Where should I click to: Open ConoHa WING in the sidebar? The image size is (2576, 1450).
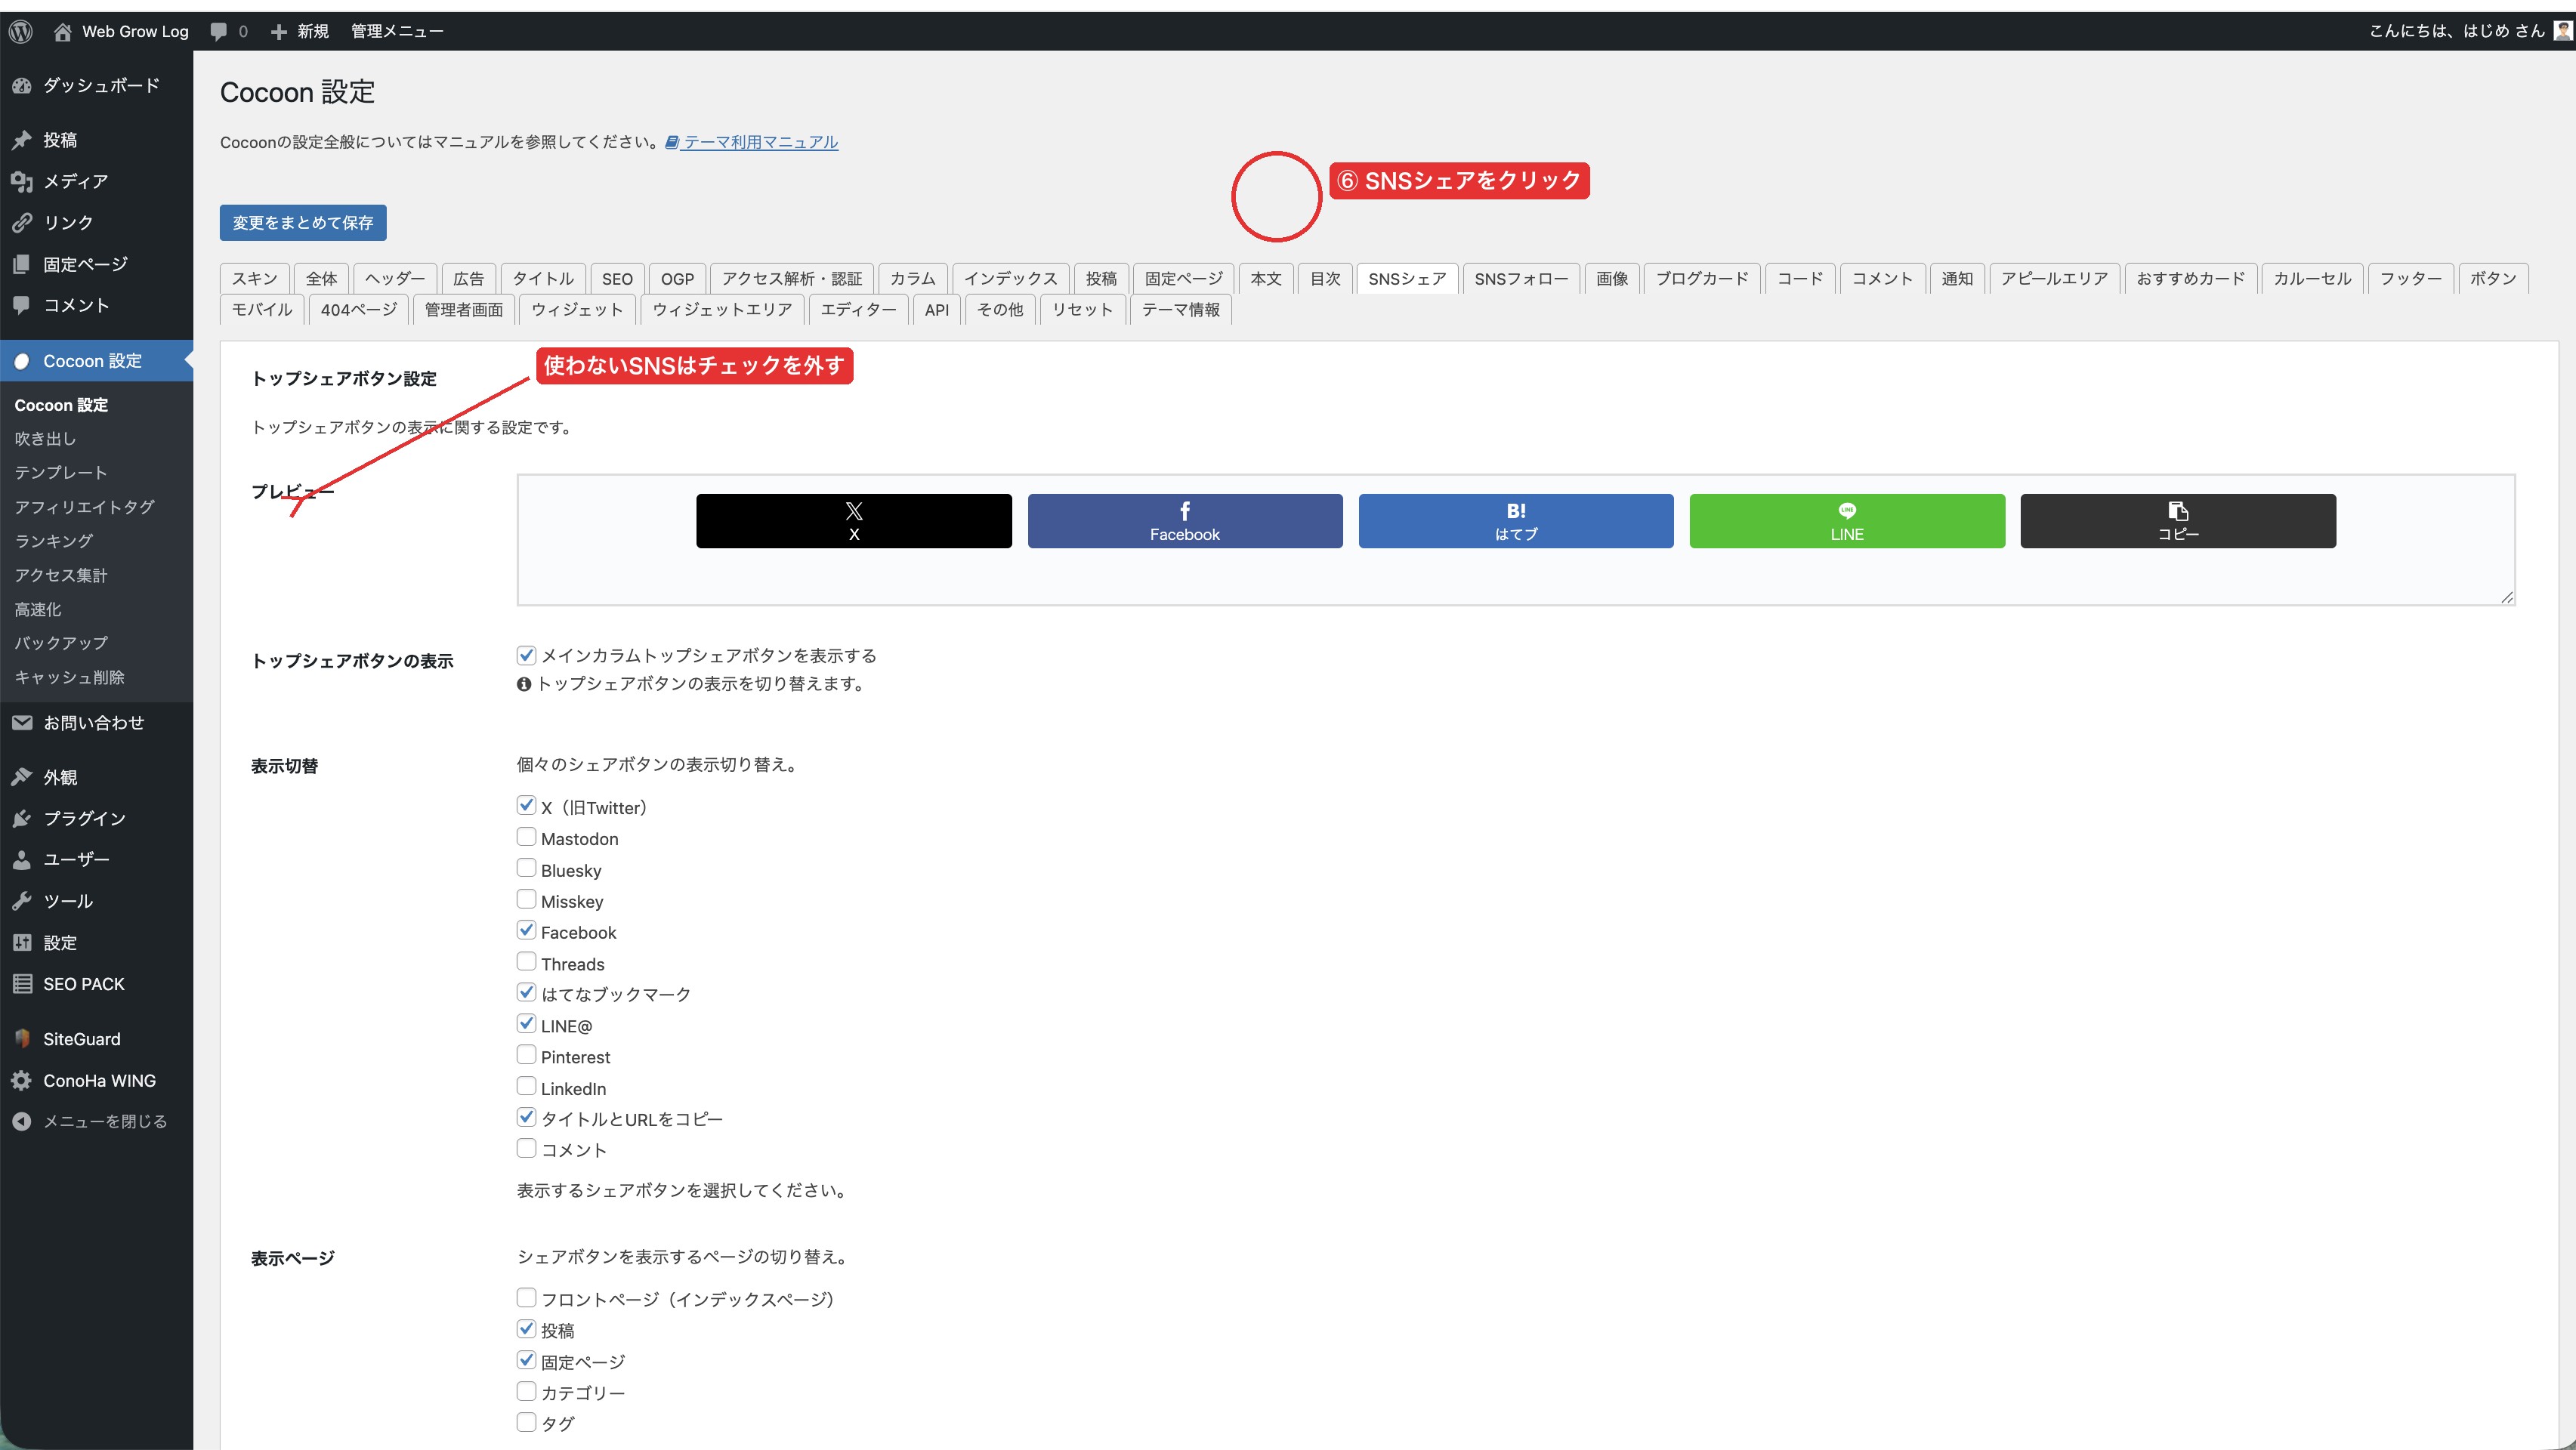coord(96,1080)
